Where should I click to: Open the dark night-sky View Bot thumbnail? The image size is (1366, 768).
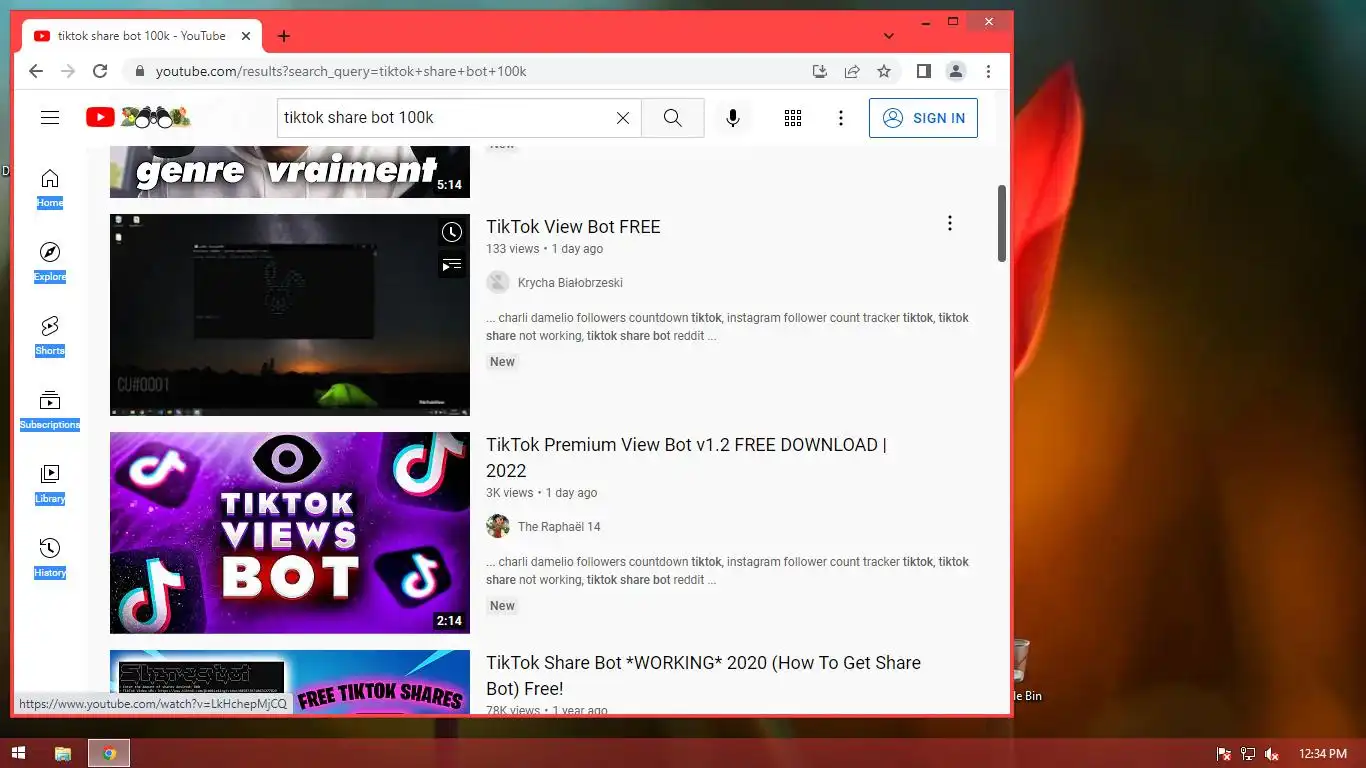290,315
